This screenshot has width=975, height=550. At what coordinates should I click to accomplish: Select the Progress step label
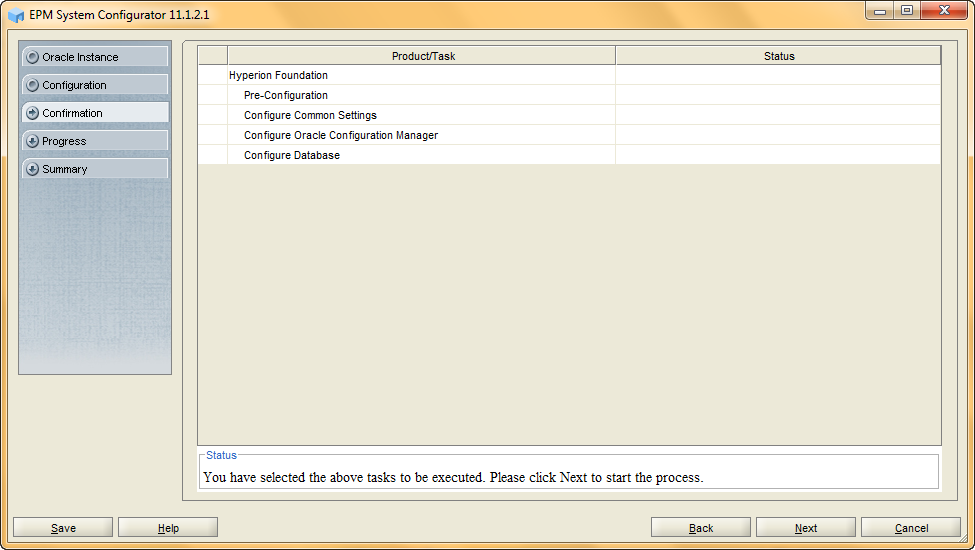coord(64,141)
